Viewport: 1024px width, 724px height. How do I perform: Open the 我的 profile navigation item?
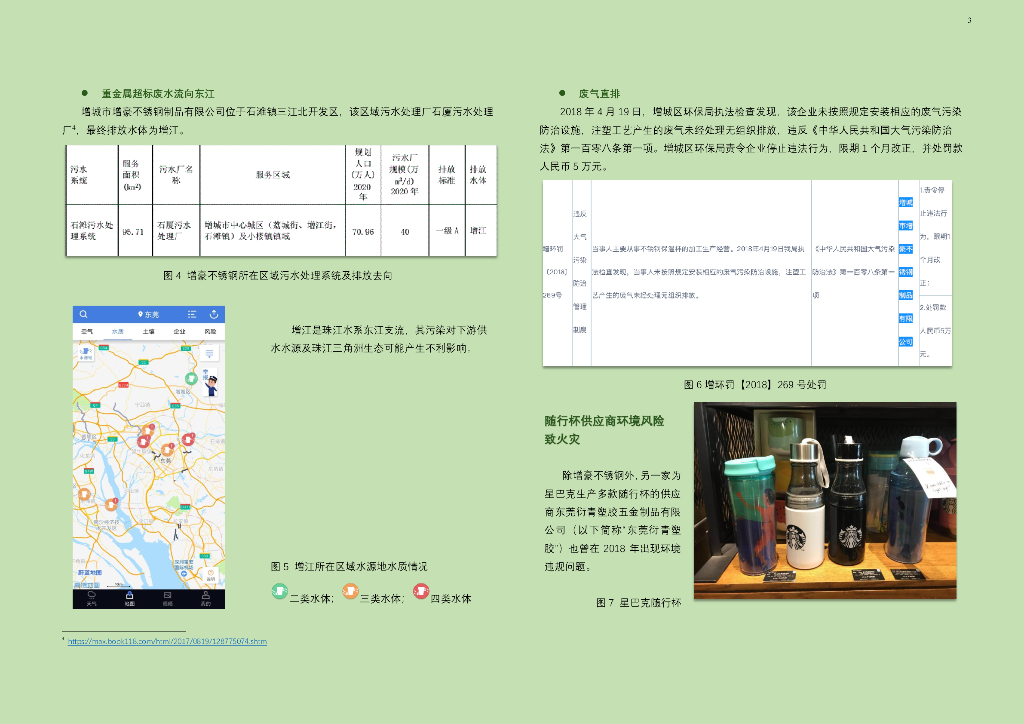pyautogui.click(x=206, y=599)
